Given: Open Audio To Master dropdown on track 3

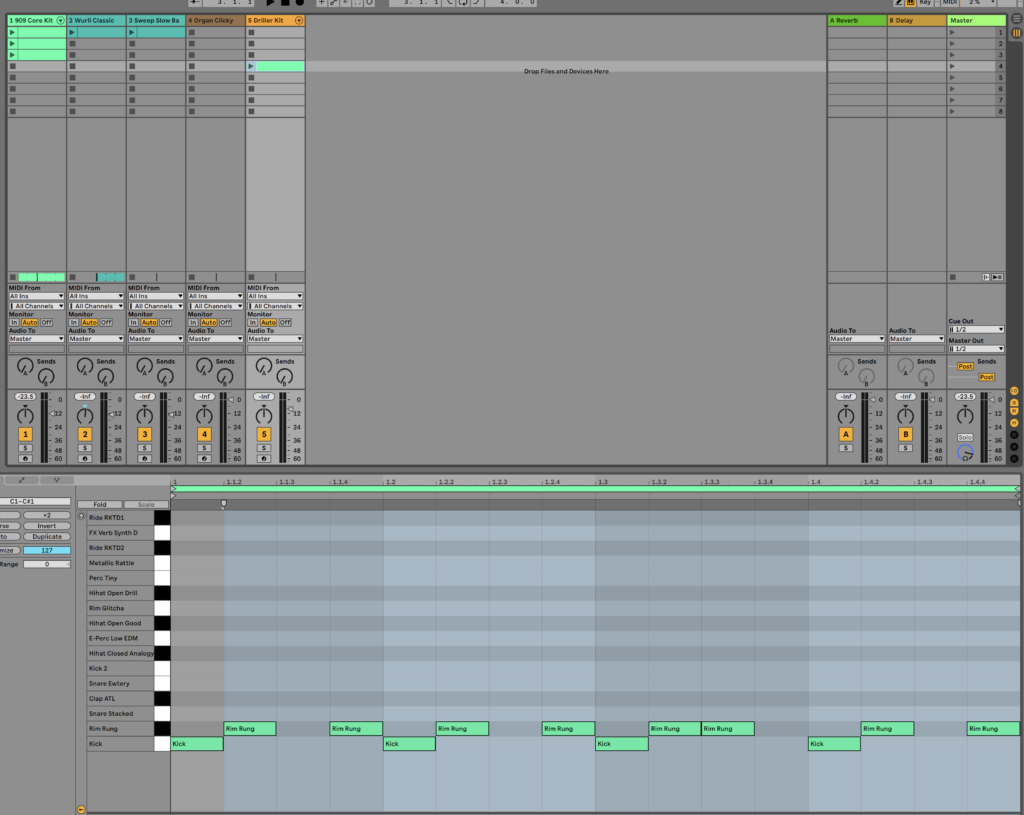Looking at the screenshot, I should click(155, 339).
